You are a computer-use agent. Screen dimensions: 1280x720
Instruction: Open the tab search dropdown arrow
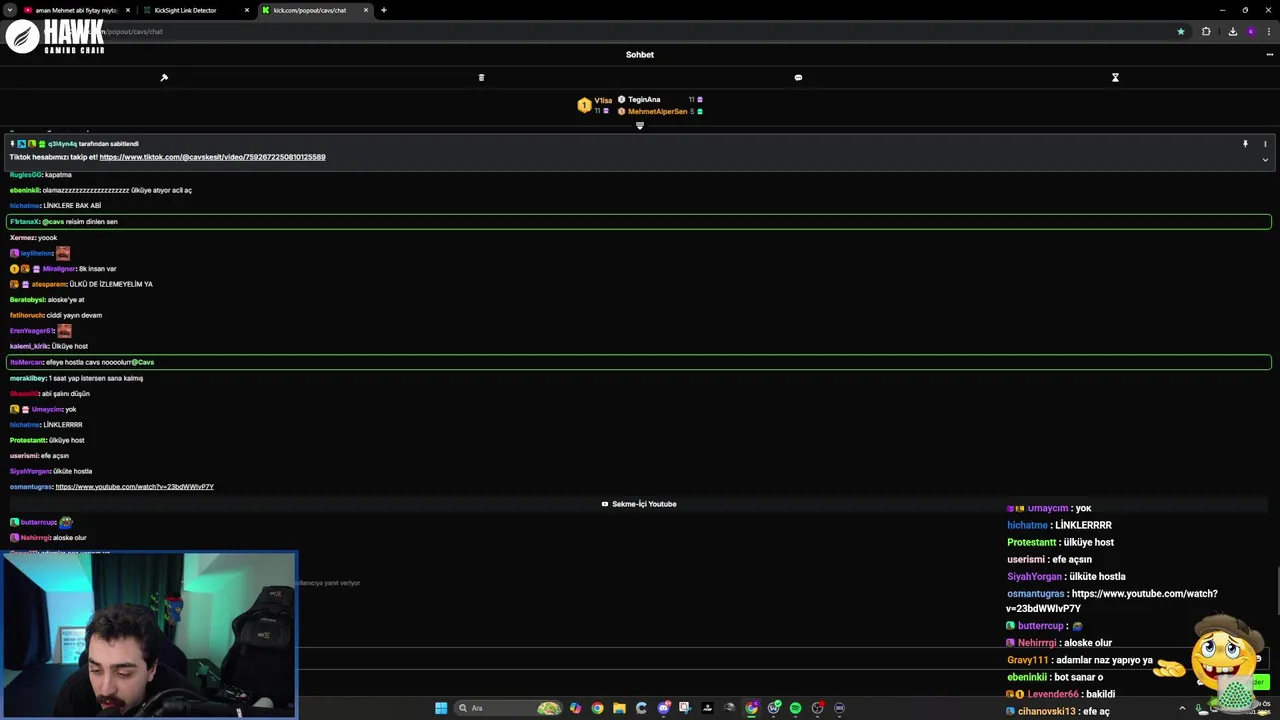9,10
